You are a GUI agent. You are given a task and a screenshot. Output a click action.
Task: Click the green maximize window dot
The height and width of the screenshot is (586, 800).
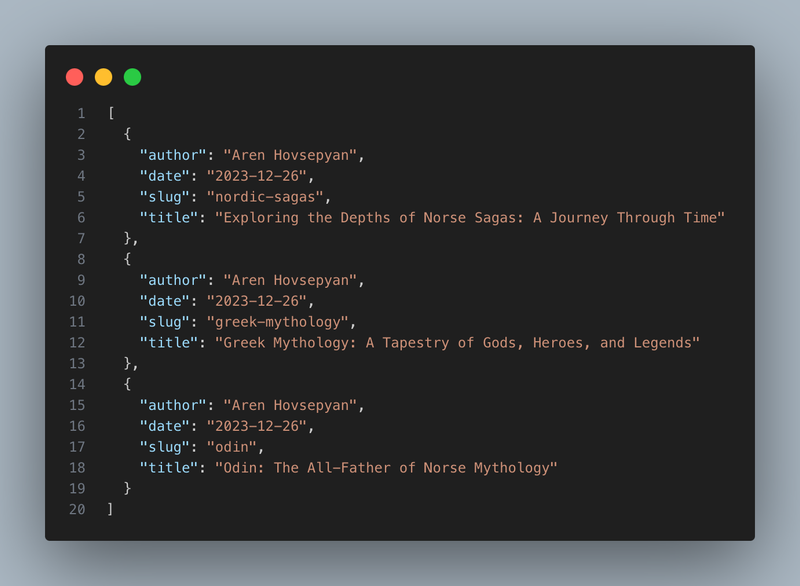pos(133,77)
